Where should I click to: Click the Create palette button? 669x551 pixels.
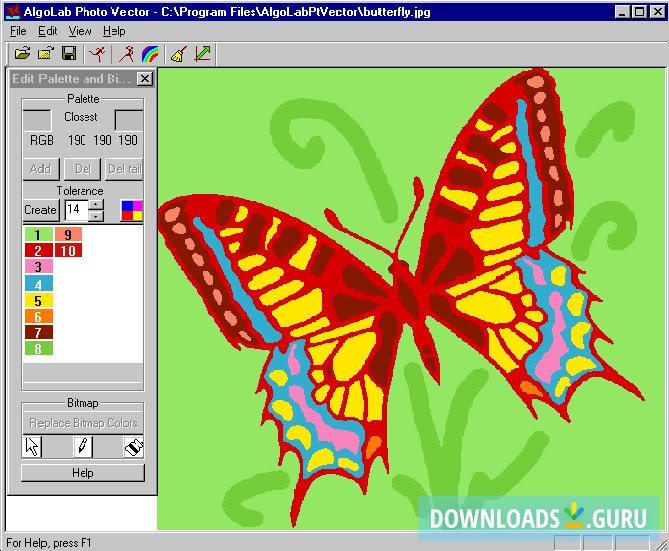click(x=41, y=210)
